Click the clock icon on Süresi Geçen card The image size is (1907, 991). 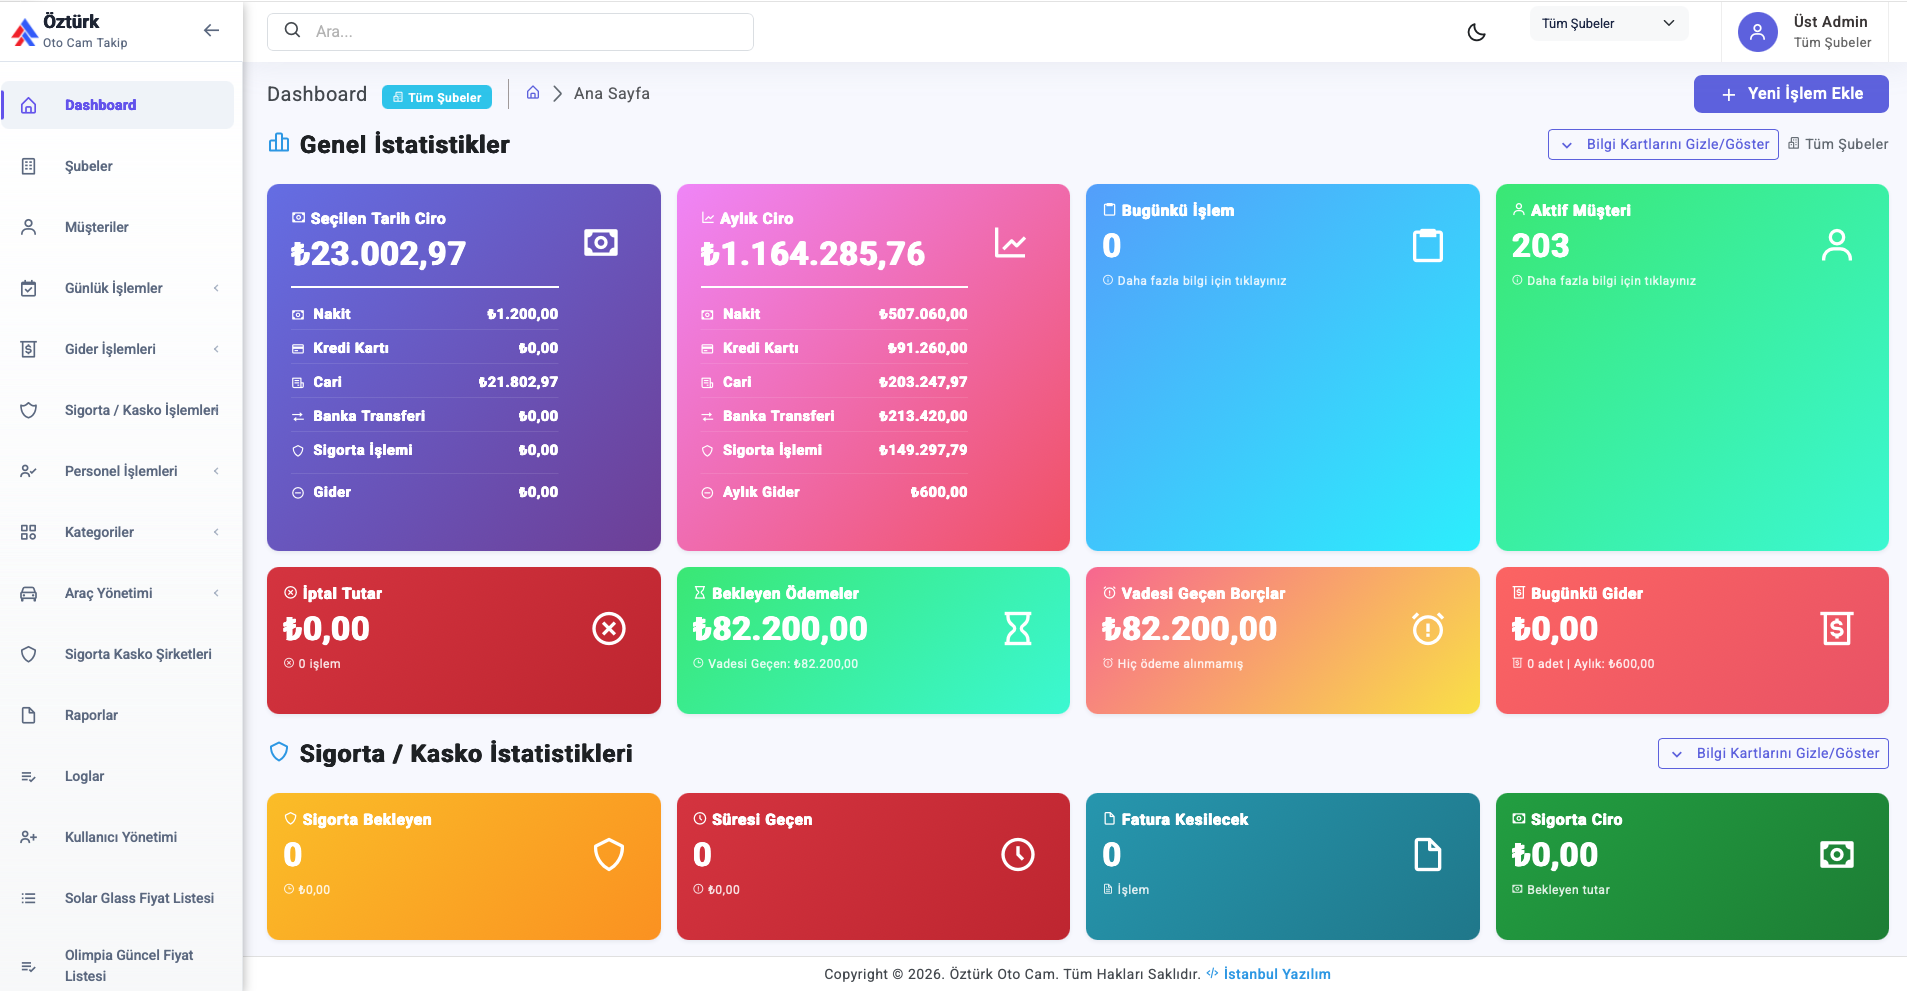[1018, 855]
